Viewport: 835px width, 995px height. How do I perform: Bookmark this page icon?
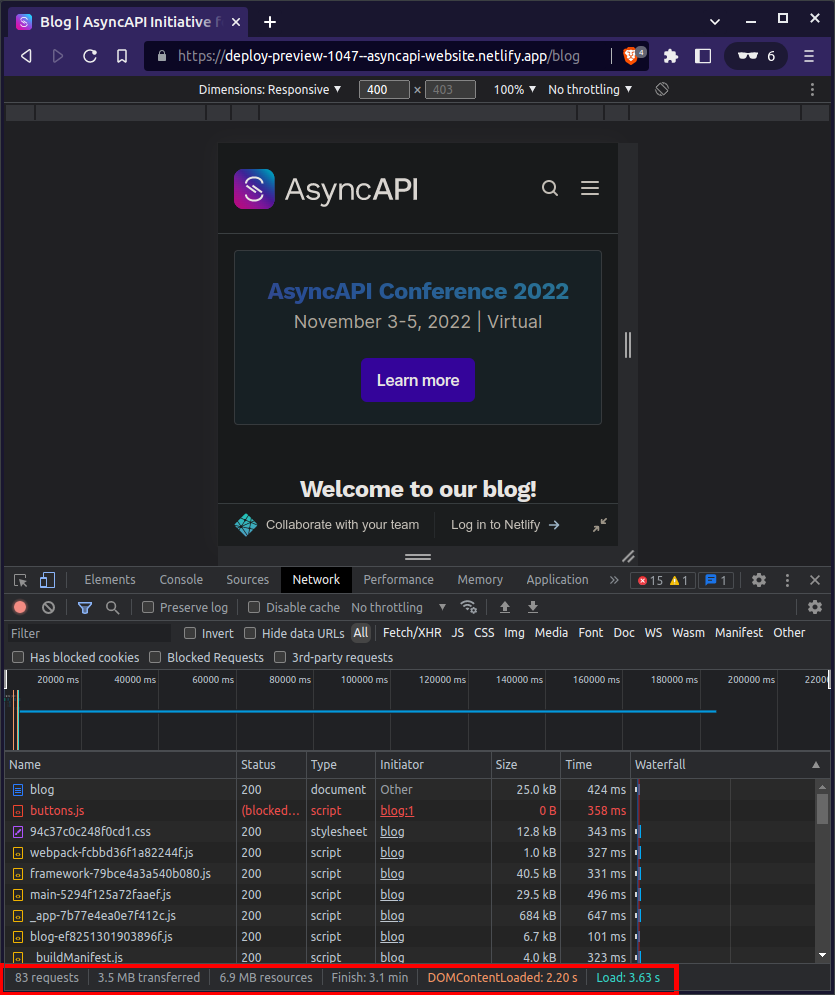[122, 56]
